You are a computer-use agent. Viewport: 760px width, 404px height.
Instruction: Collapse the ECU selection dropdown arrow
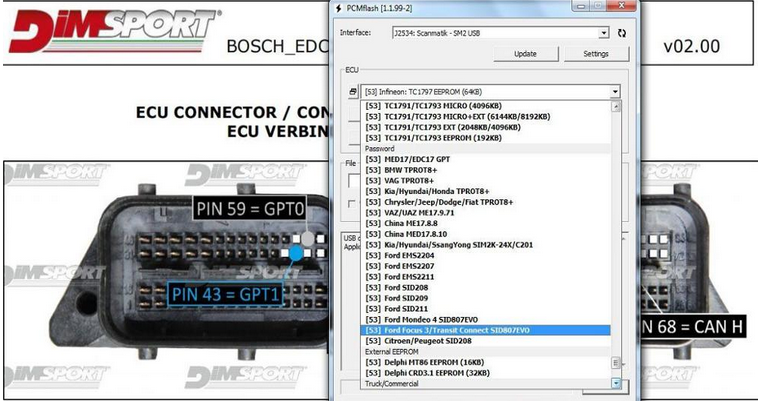pyautogui.click(x=615, y=92)
